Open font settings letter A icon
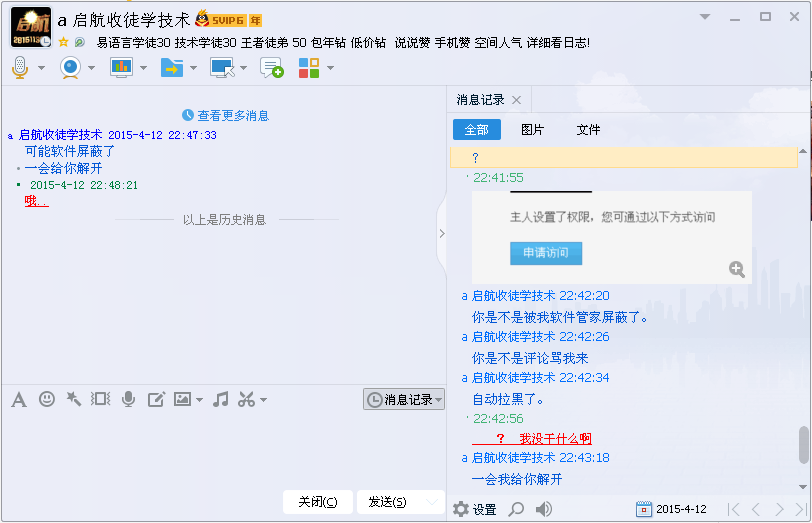The image size is (812, 523). pyautogui.click(x=19, y=400)
